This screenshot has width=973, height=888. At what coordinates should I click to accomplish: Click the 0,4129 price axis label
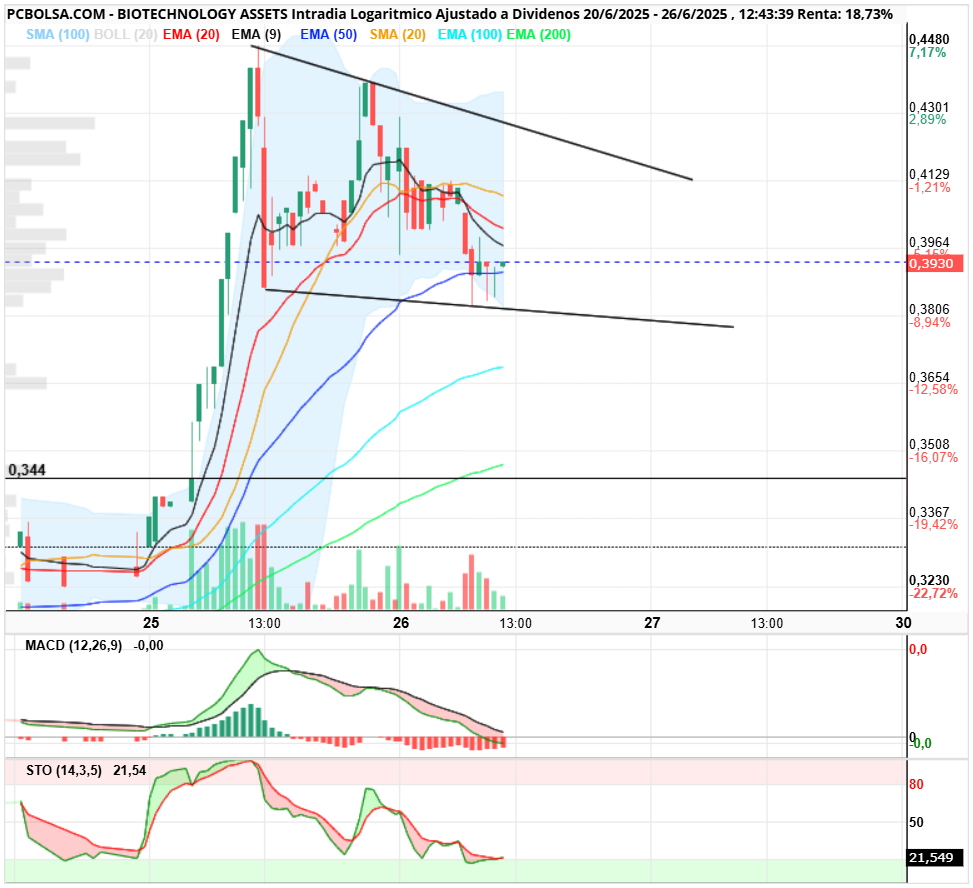click(929, 174)
